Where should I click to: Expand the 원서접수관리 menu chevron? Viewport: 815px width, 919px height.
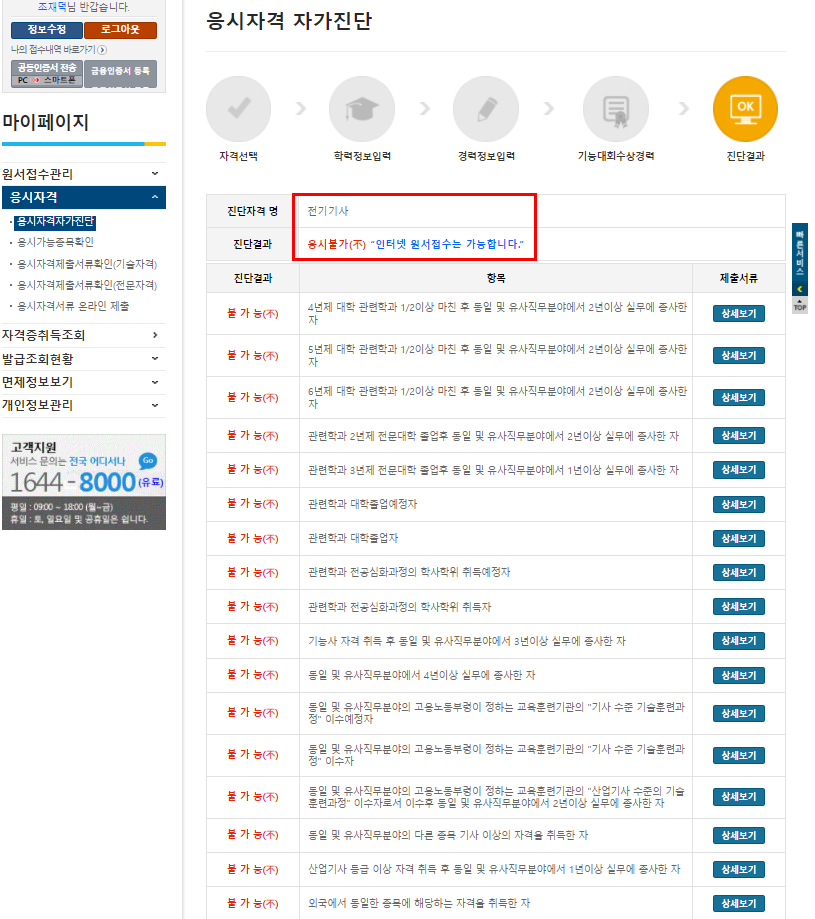[155, 173]
